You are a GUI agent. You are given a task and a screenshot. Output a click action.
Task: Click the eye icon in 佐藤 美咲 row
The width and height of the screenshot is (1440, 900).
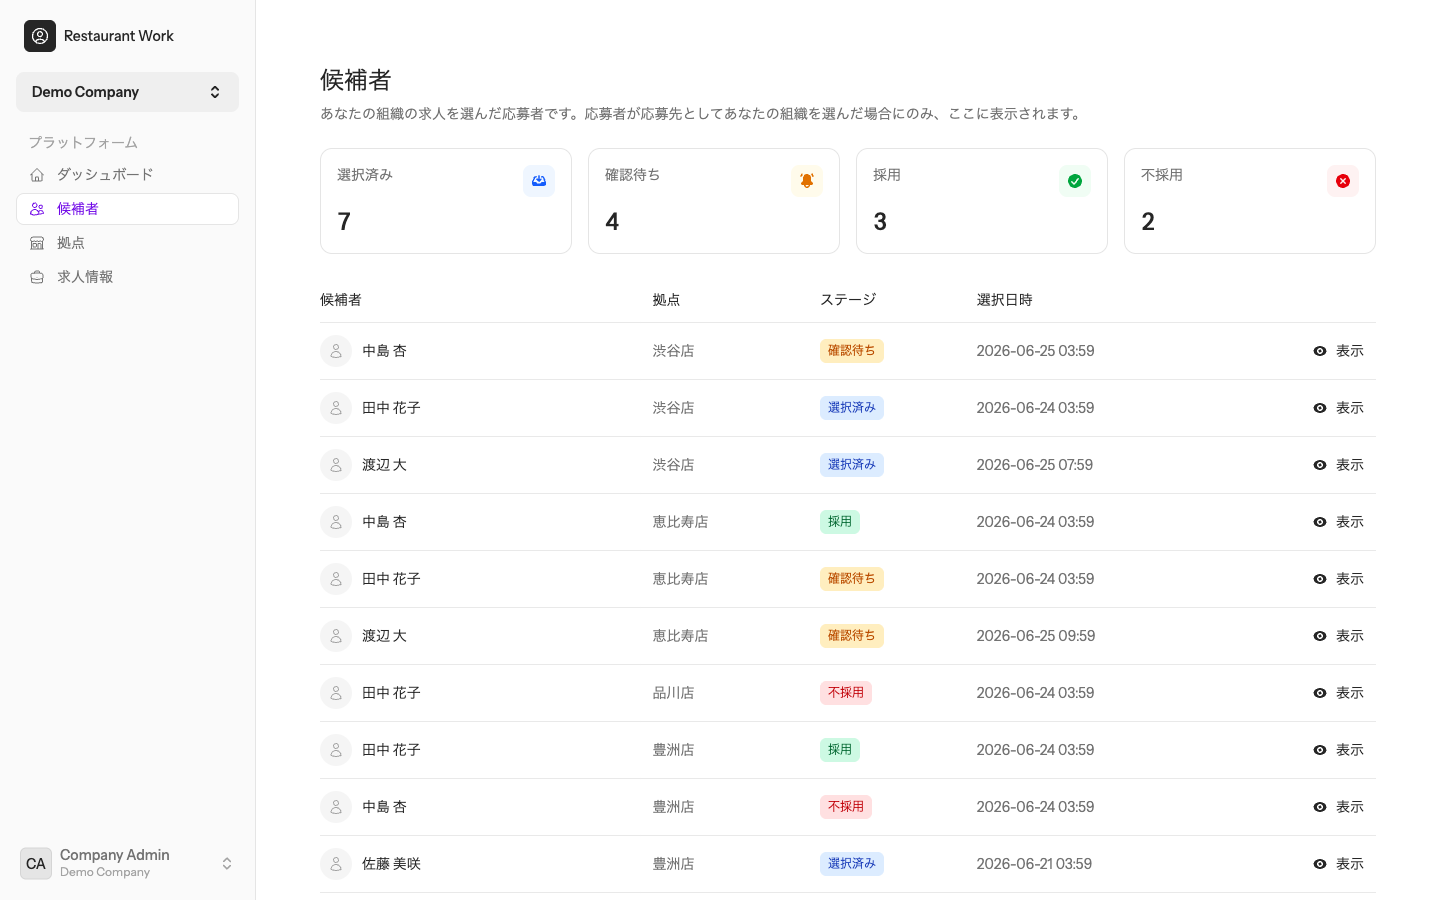point(1320,864)
